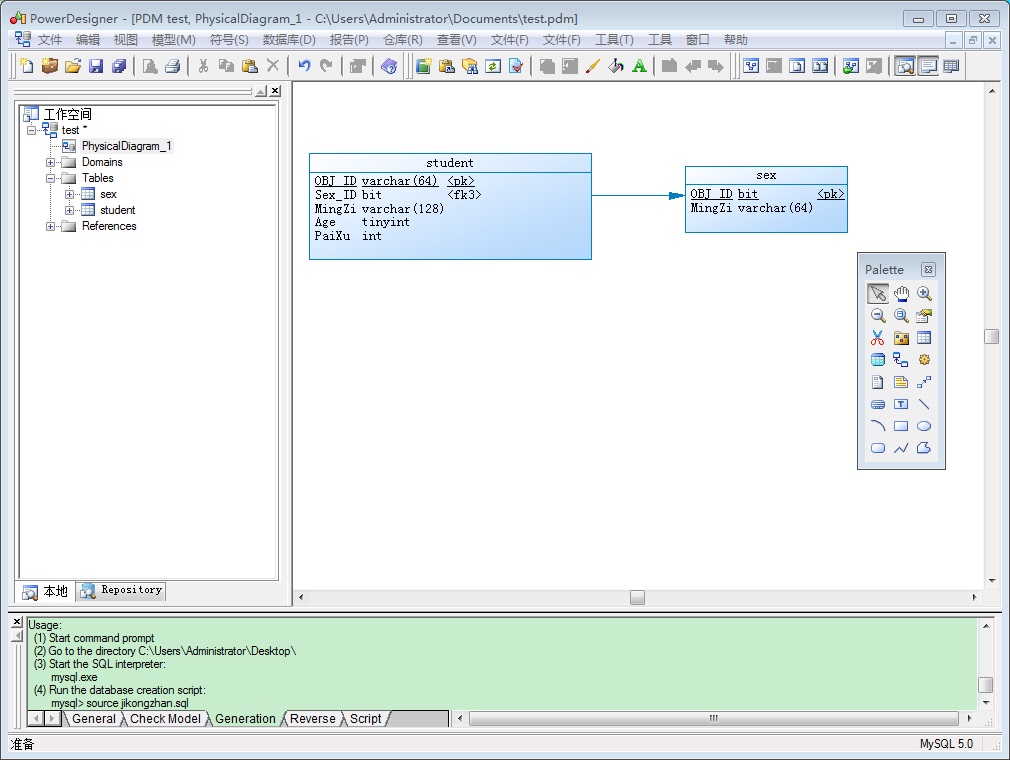1010x760 pixels.
Task: Select the Line tool in Palette
Action: [x=924, y=404]
